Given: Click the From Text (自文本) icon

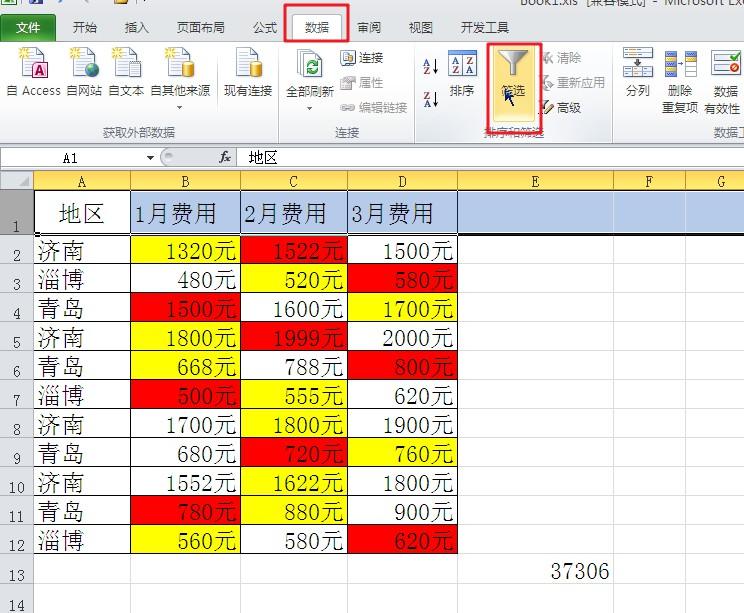Looking at the screenshot, I should pos(126,71).
